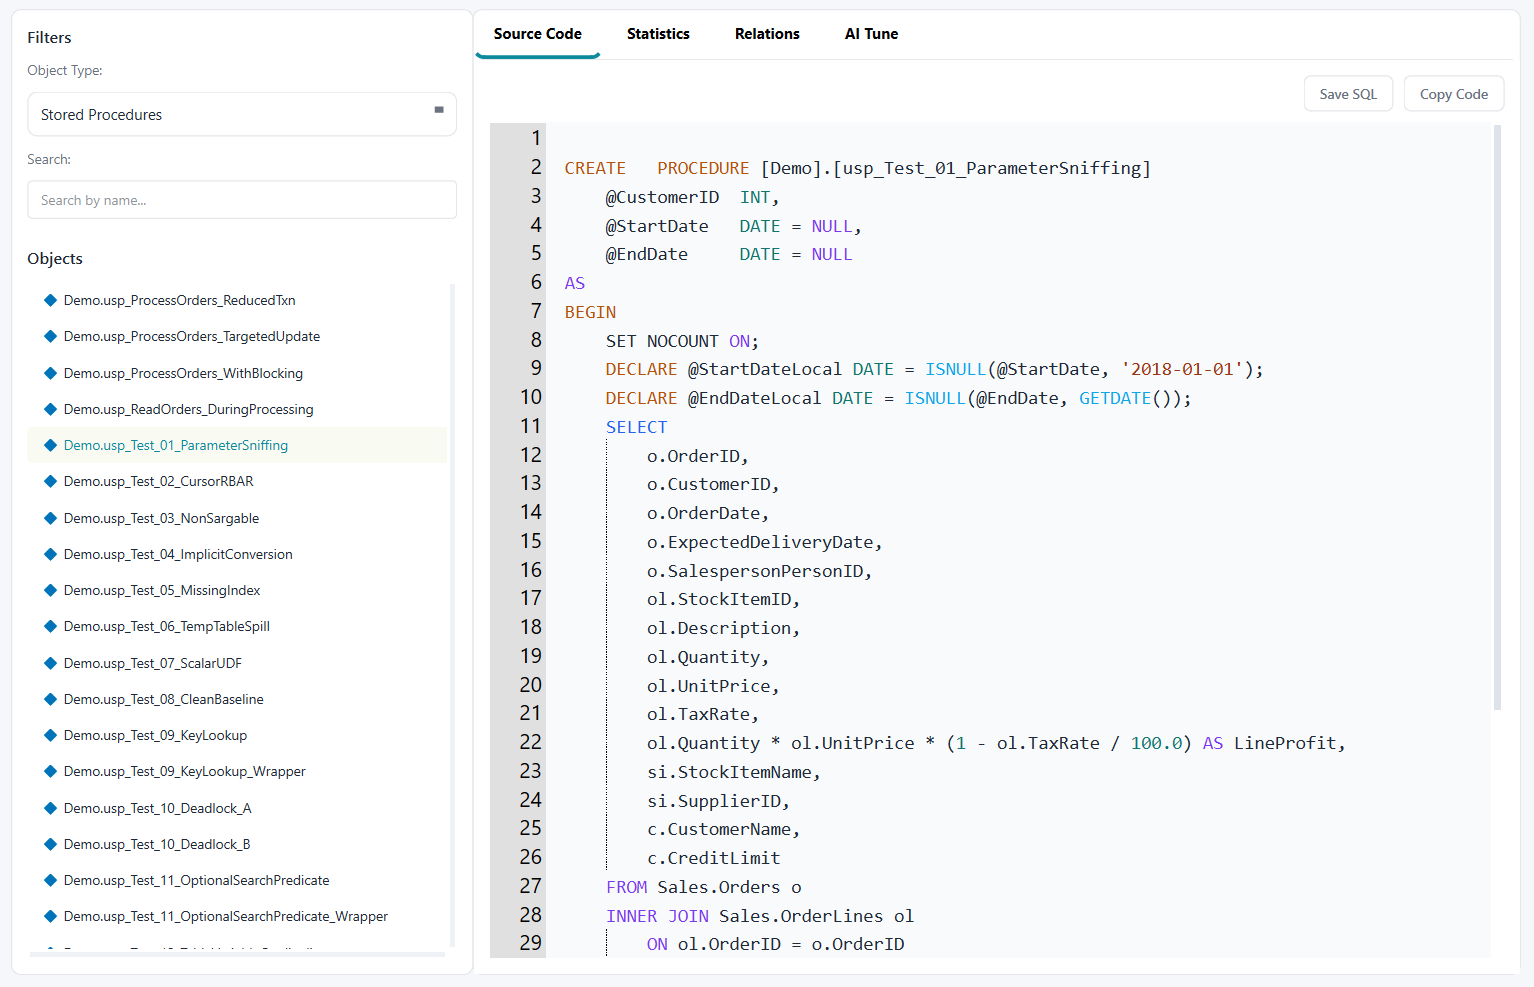Select Demo.usp_Test_09_KeyLookup procedure
The width and height of the screenshot is (1534, 987).
237,735
